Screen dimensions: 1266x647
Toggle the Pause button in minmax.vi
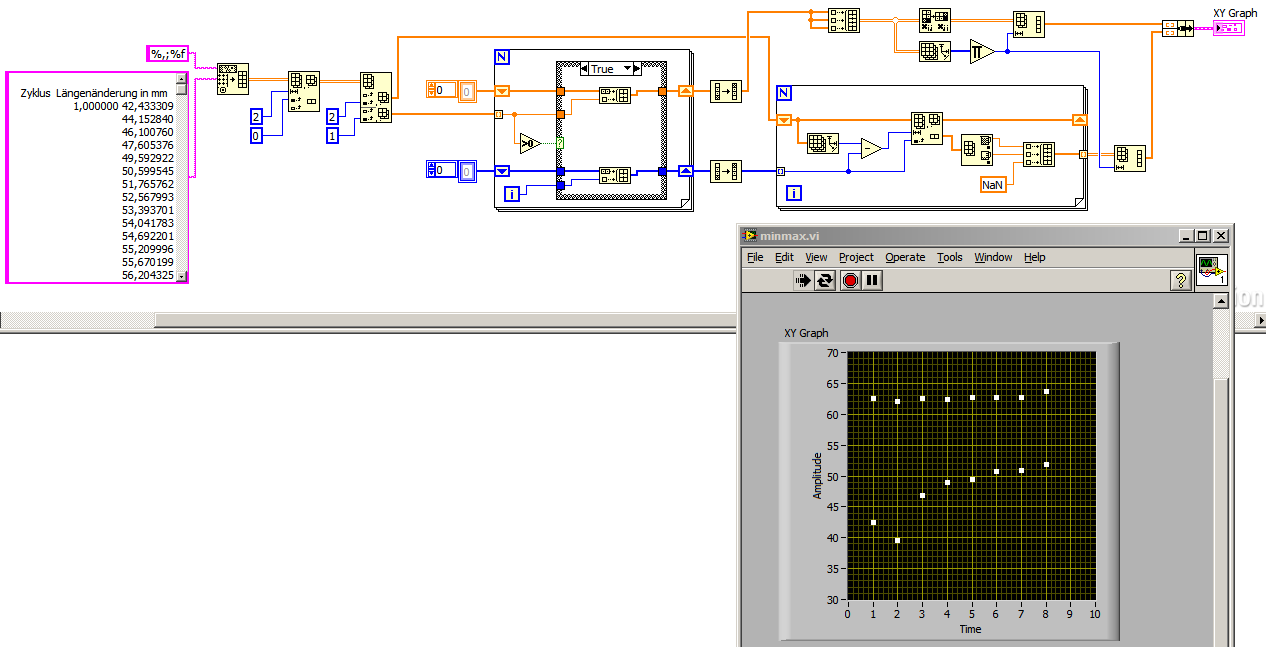[x=873, y=280]
